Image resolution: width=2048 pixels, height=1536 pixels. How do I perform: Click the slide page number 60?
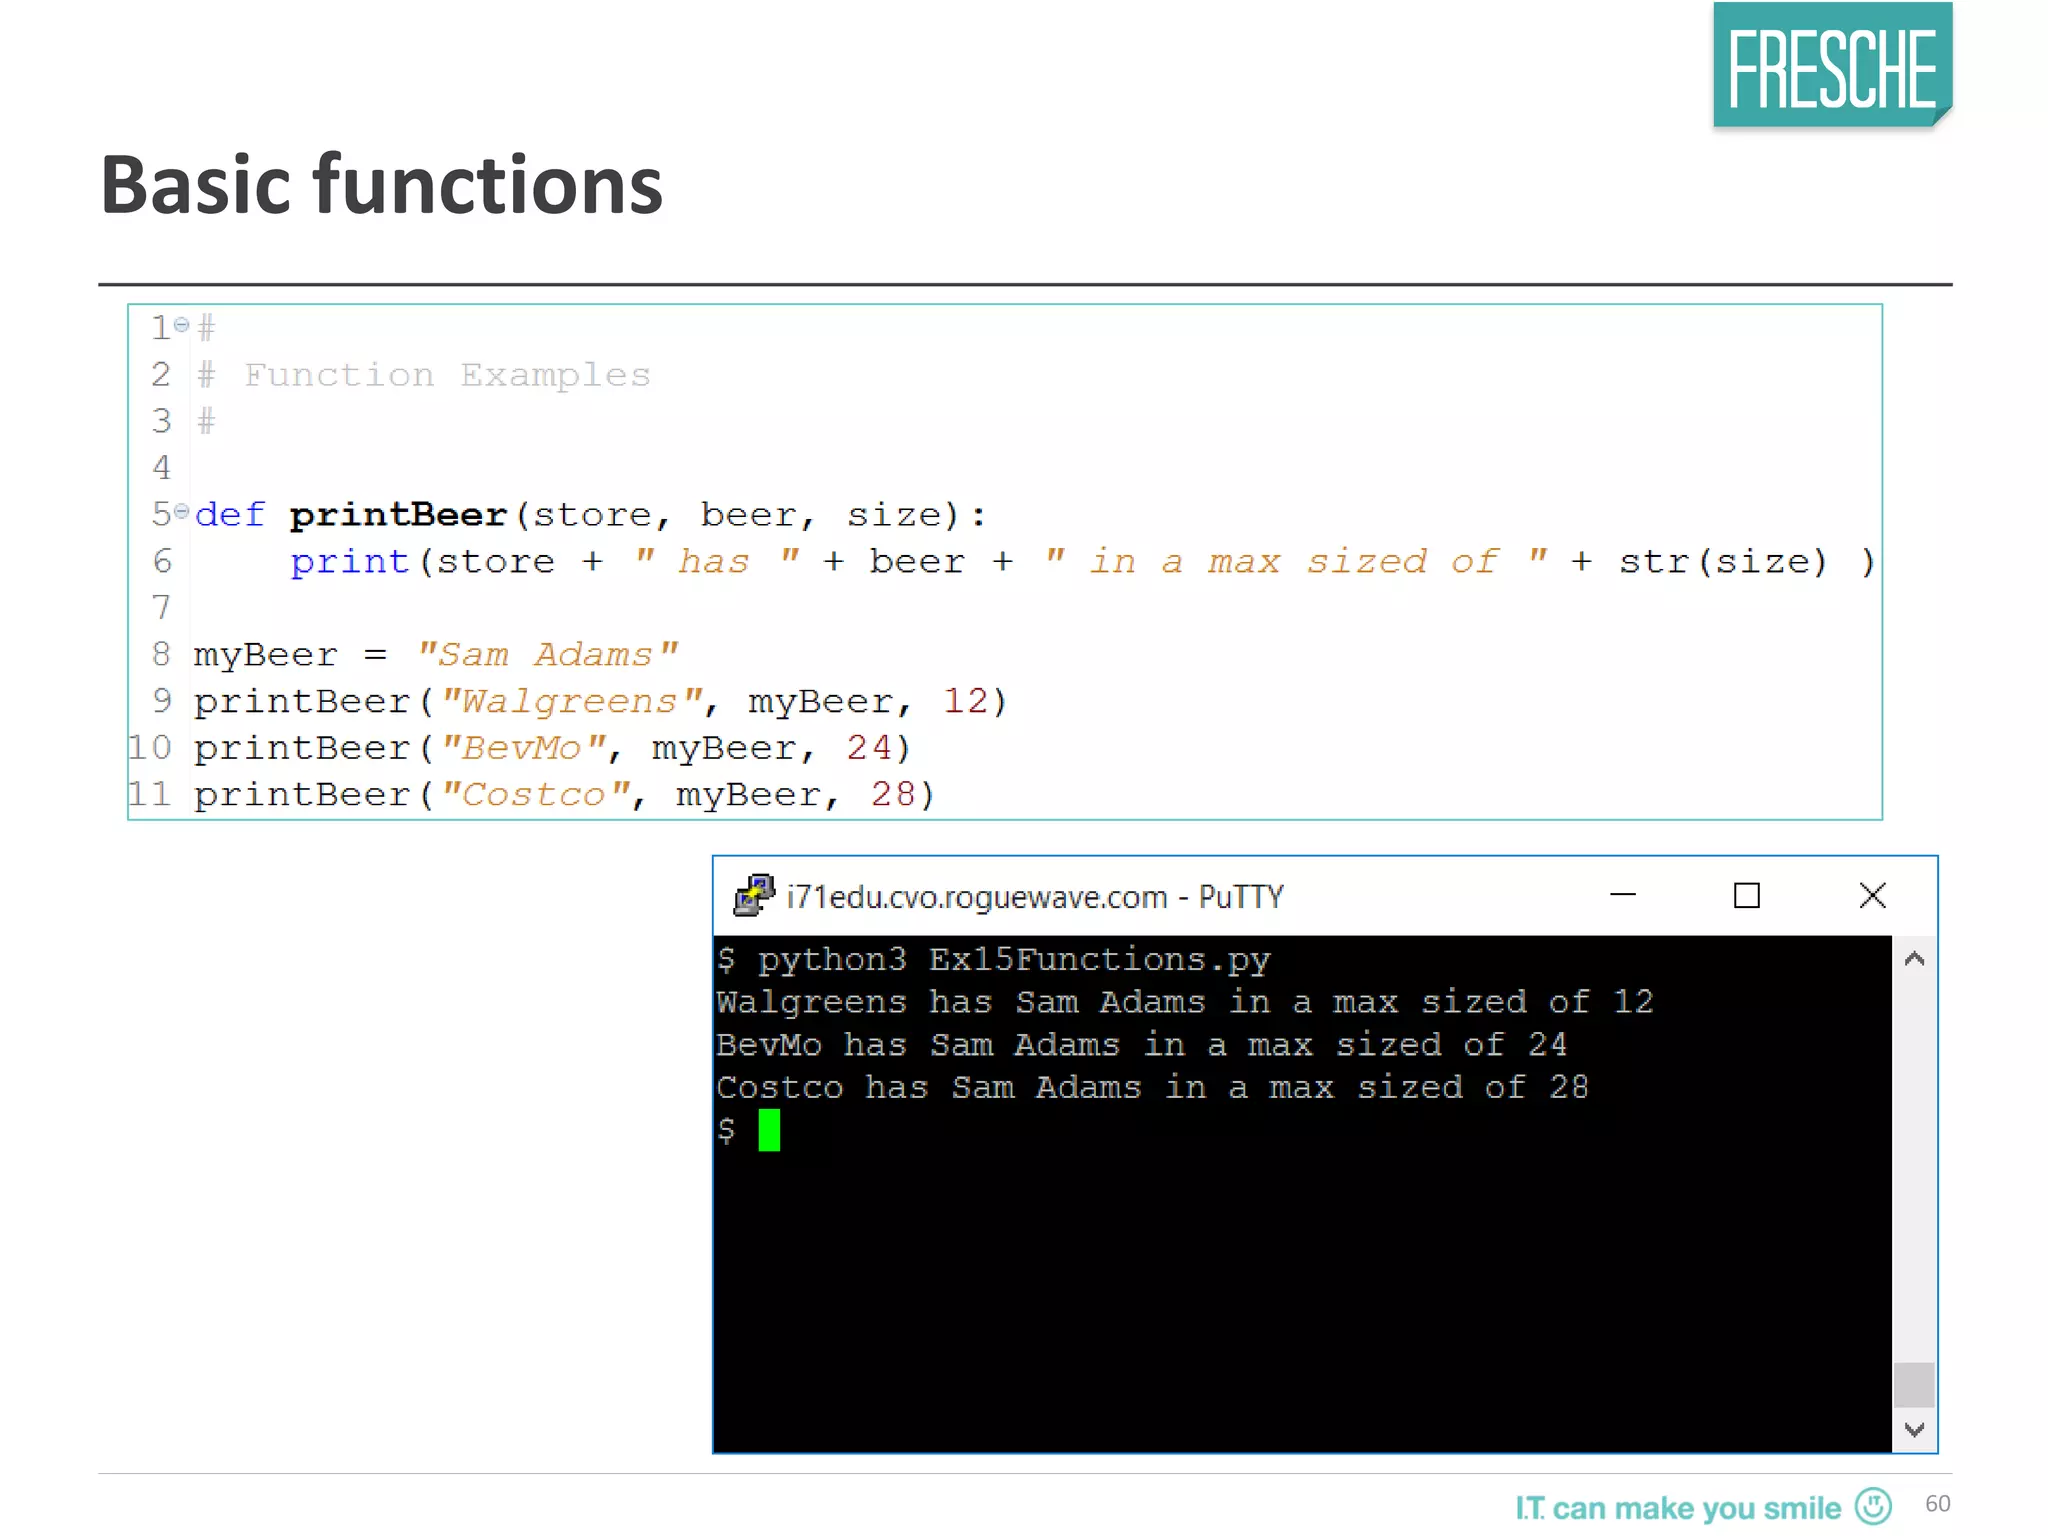coord(1937,1504)
